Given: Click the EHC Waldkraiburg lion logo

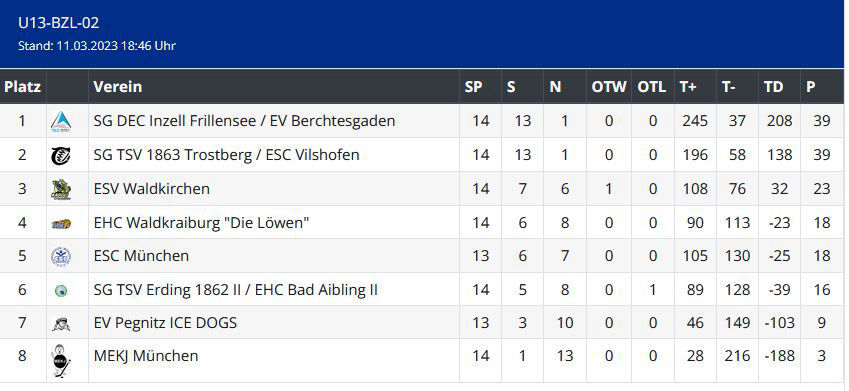Looking at the screenshot, I should tap(61, 223).
